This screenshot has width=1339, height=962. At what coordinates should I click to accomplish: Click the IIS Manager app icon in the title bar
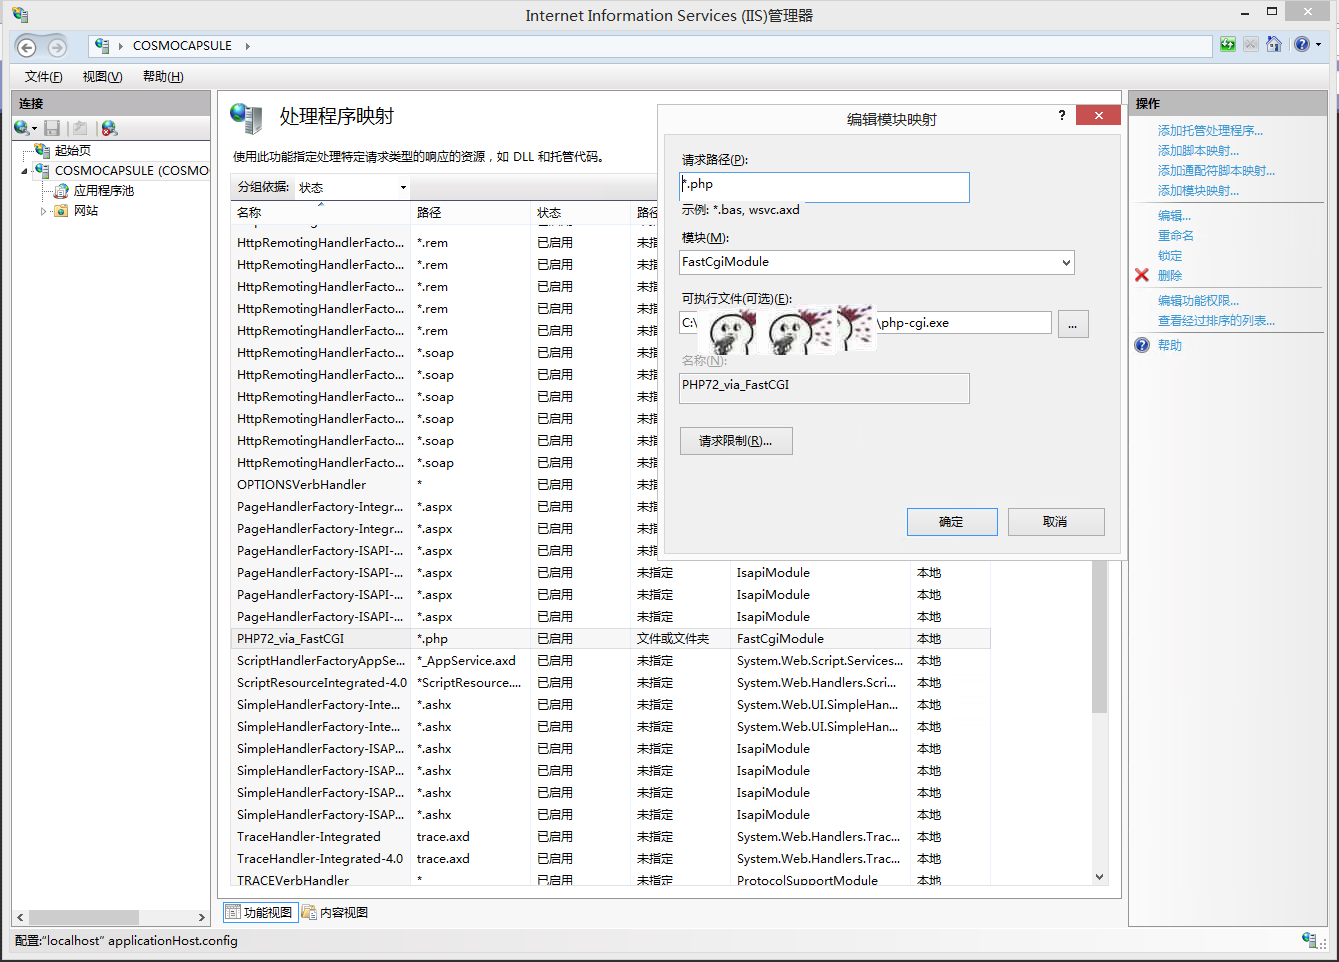[20, 15]
